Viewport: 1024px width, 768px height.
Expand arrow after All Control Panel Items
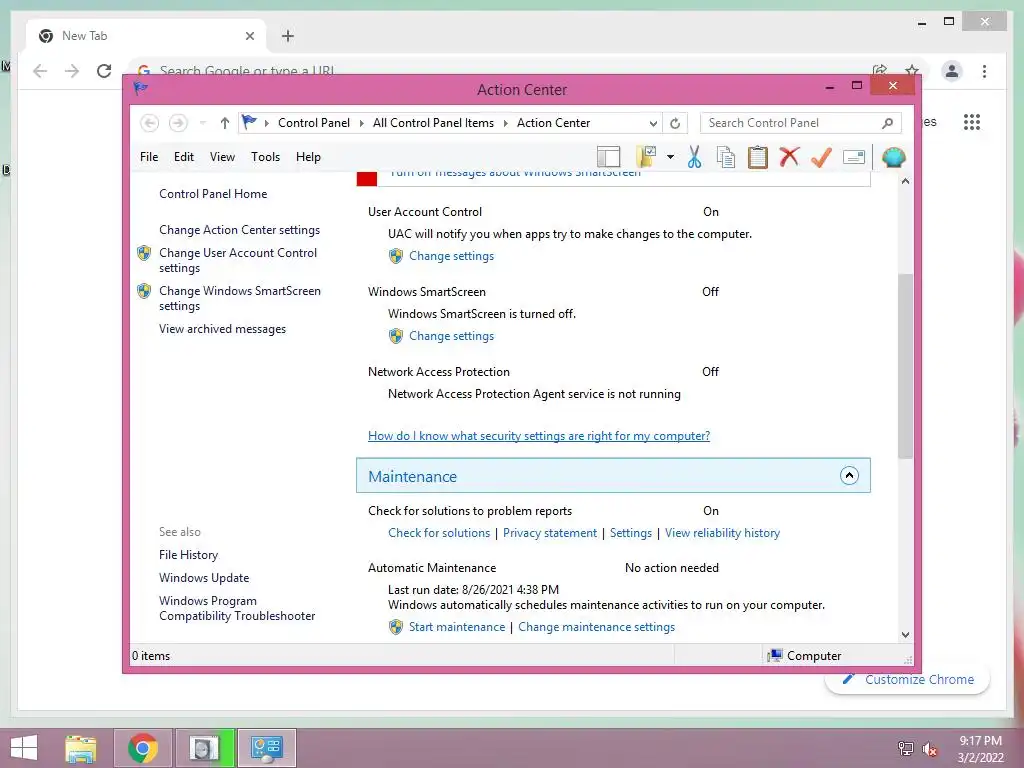coord(505,123)
